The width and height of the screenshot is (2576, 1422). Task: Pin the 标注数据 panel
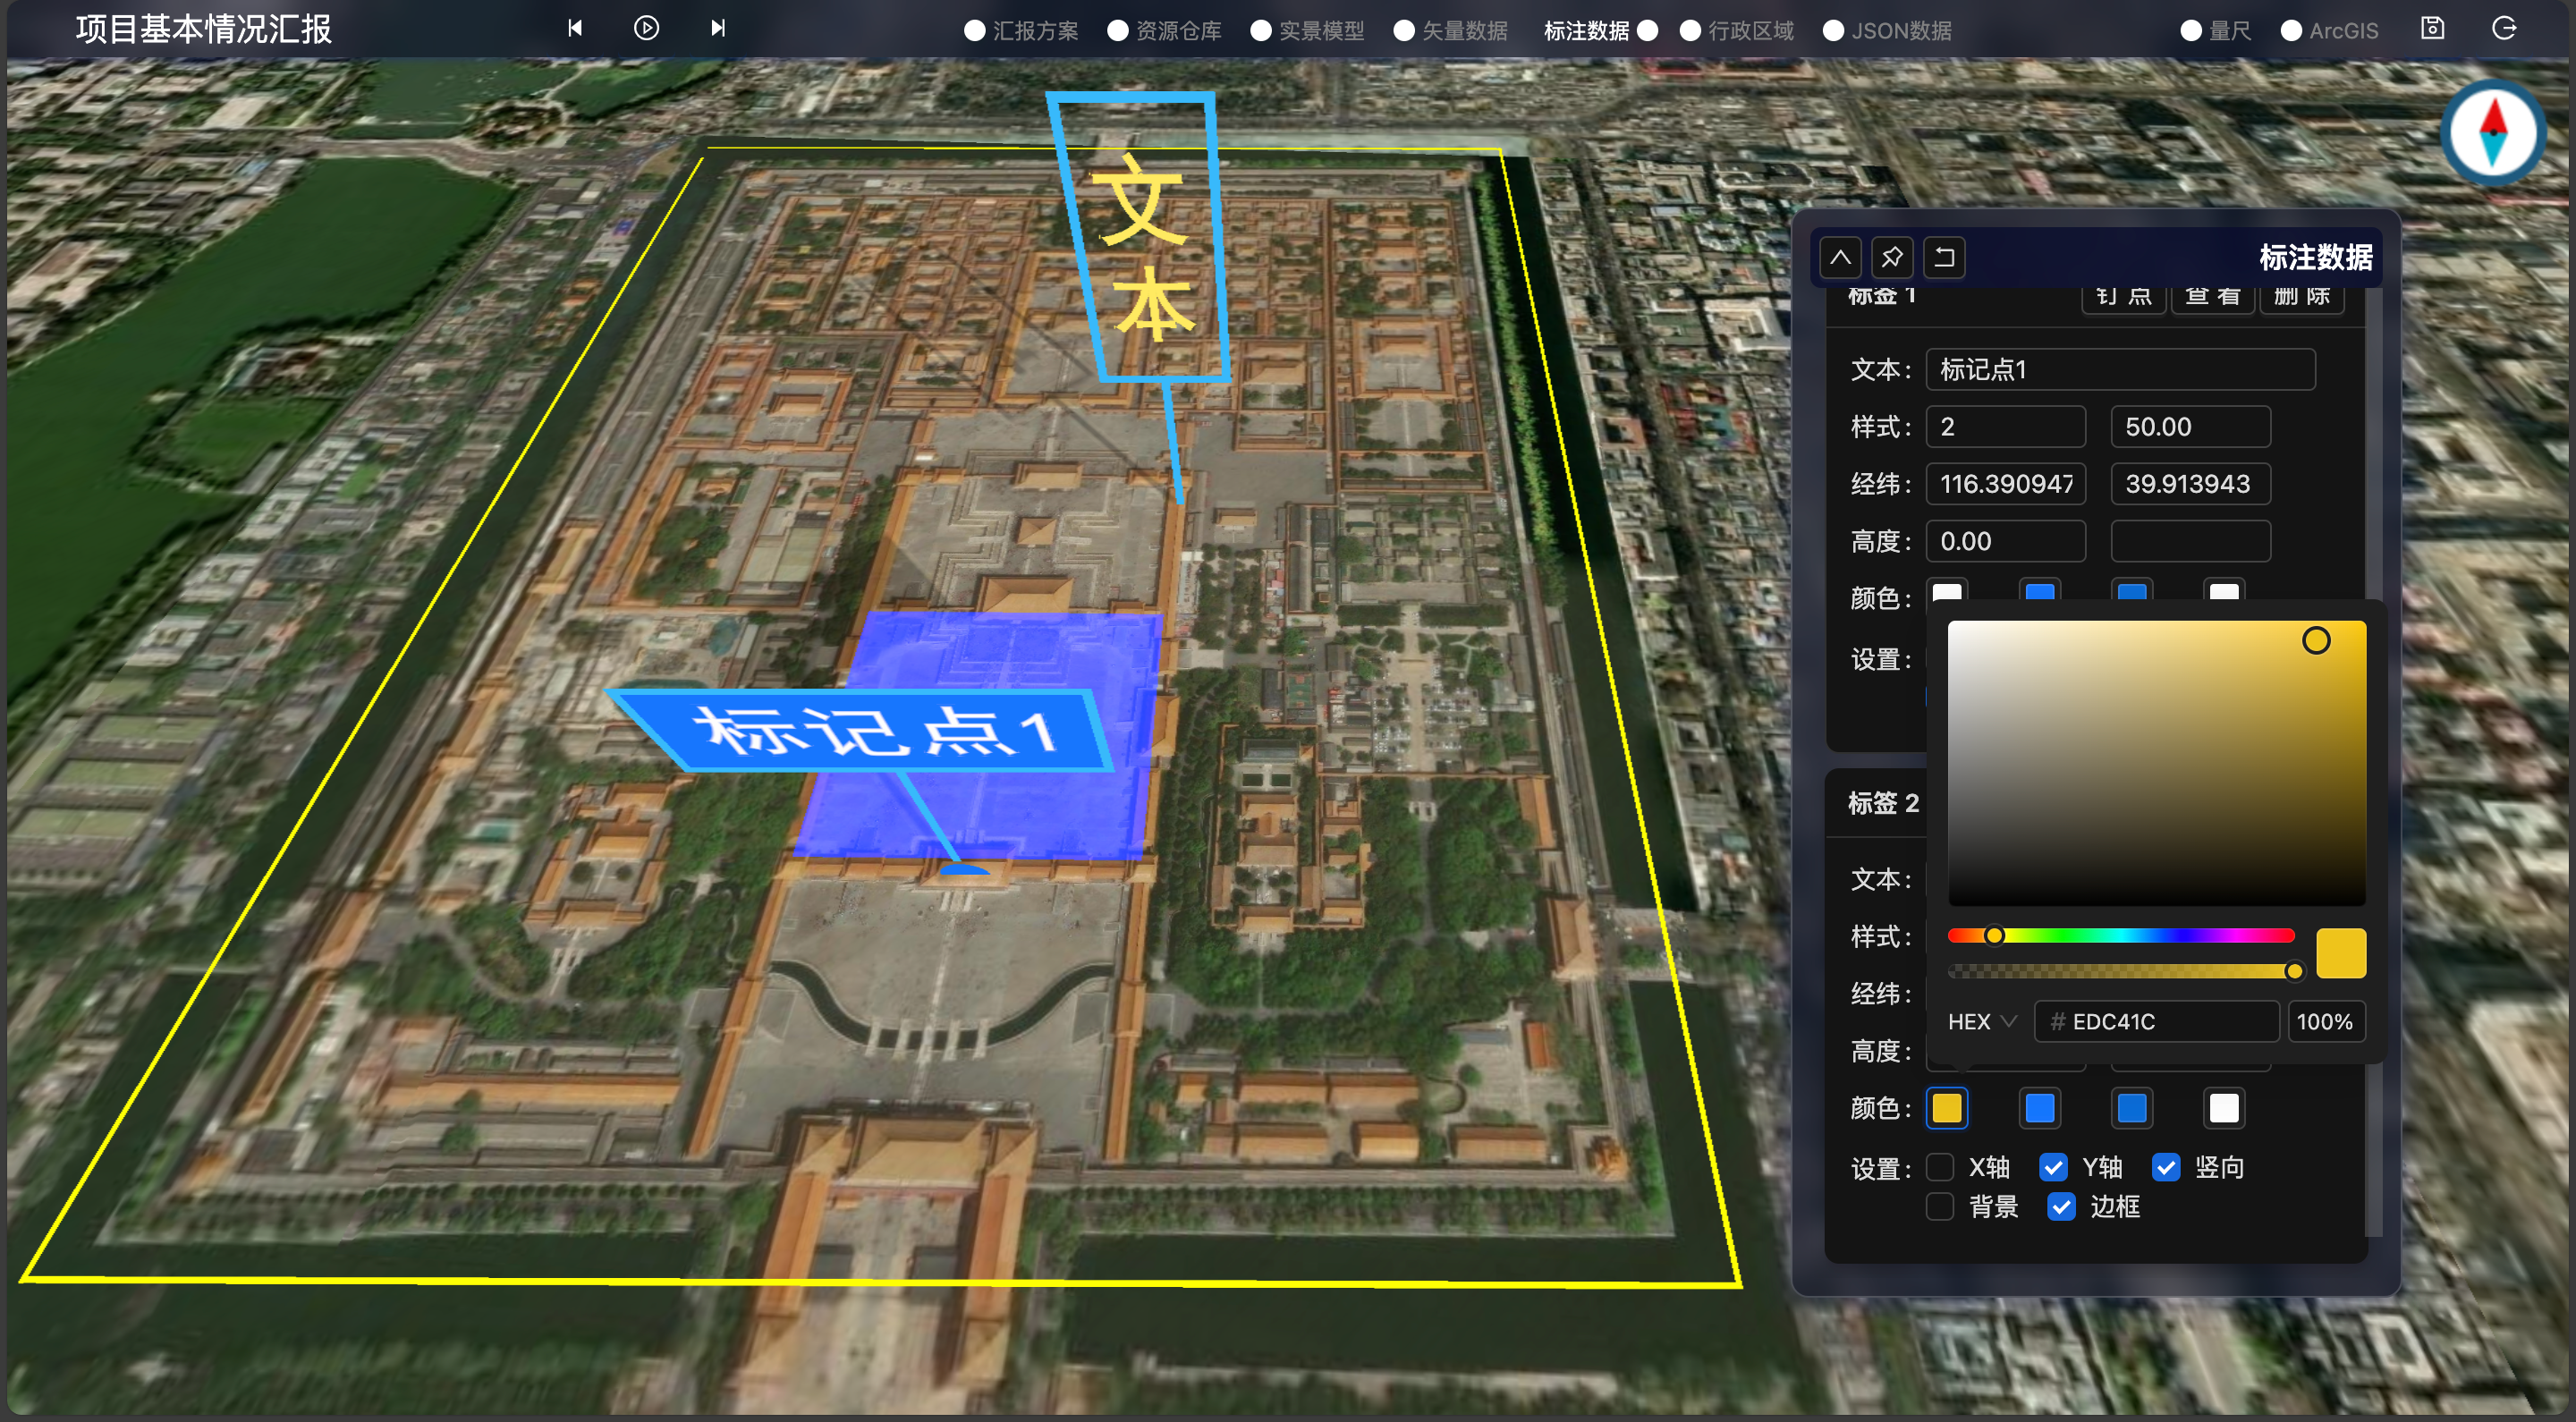pos(1892,257)
